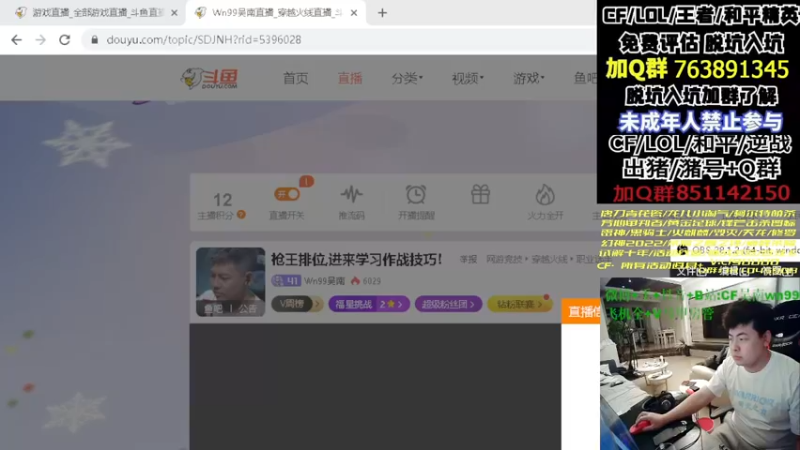Open the 钻粉联赛 button
The height and width of the screenshot is (450, 800).
pyautogui.click(x=519, y=304)
